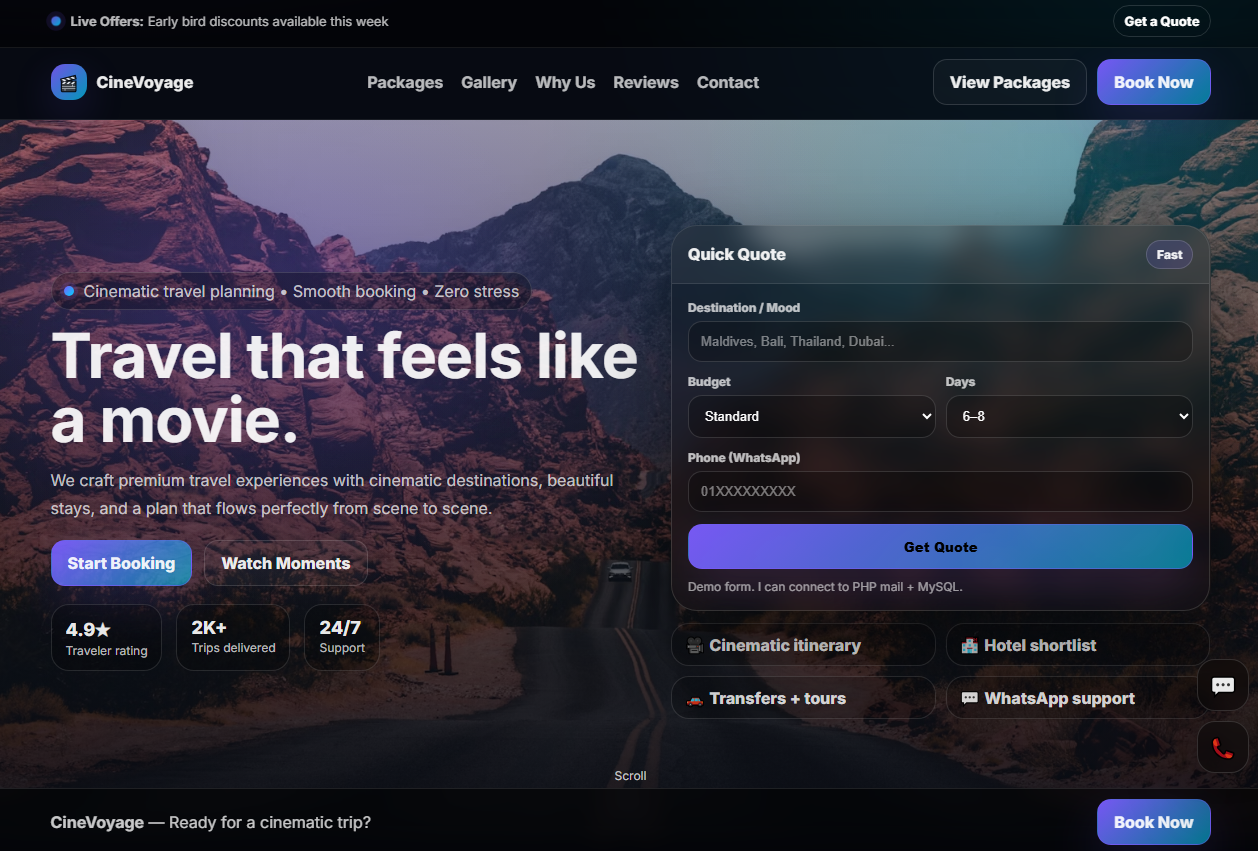This screenshot has height=851, width=1258.
Task: Click the CineVoyage film logo icon
Action: (67, 82)
